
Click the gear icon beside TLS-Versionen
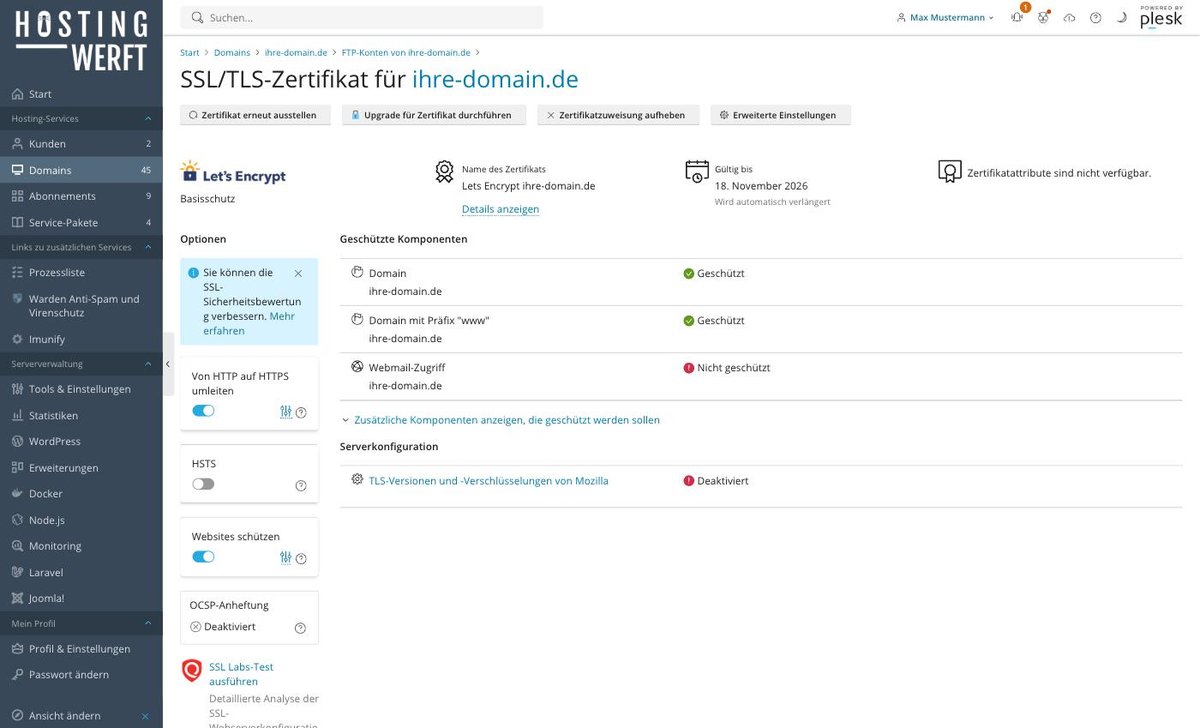[x=357, y=480]
